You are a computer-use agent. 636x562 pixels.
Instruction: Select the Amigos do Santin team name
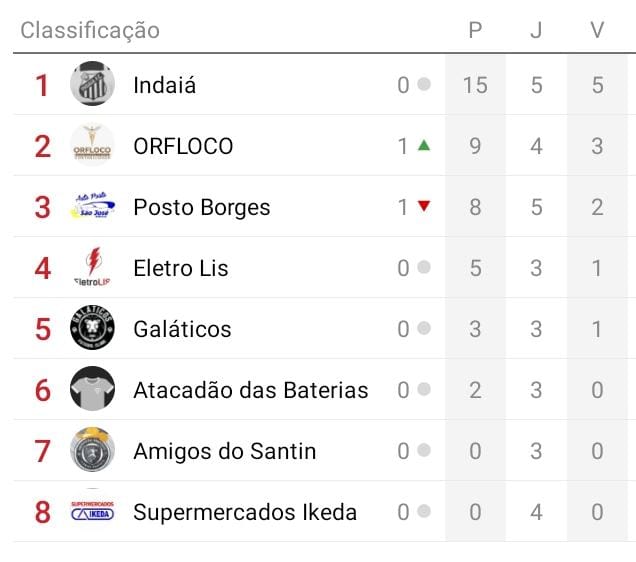point(224,451)
